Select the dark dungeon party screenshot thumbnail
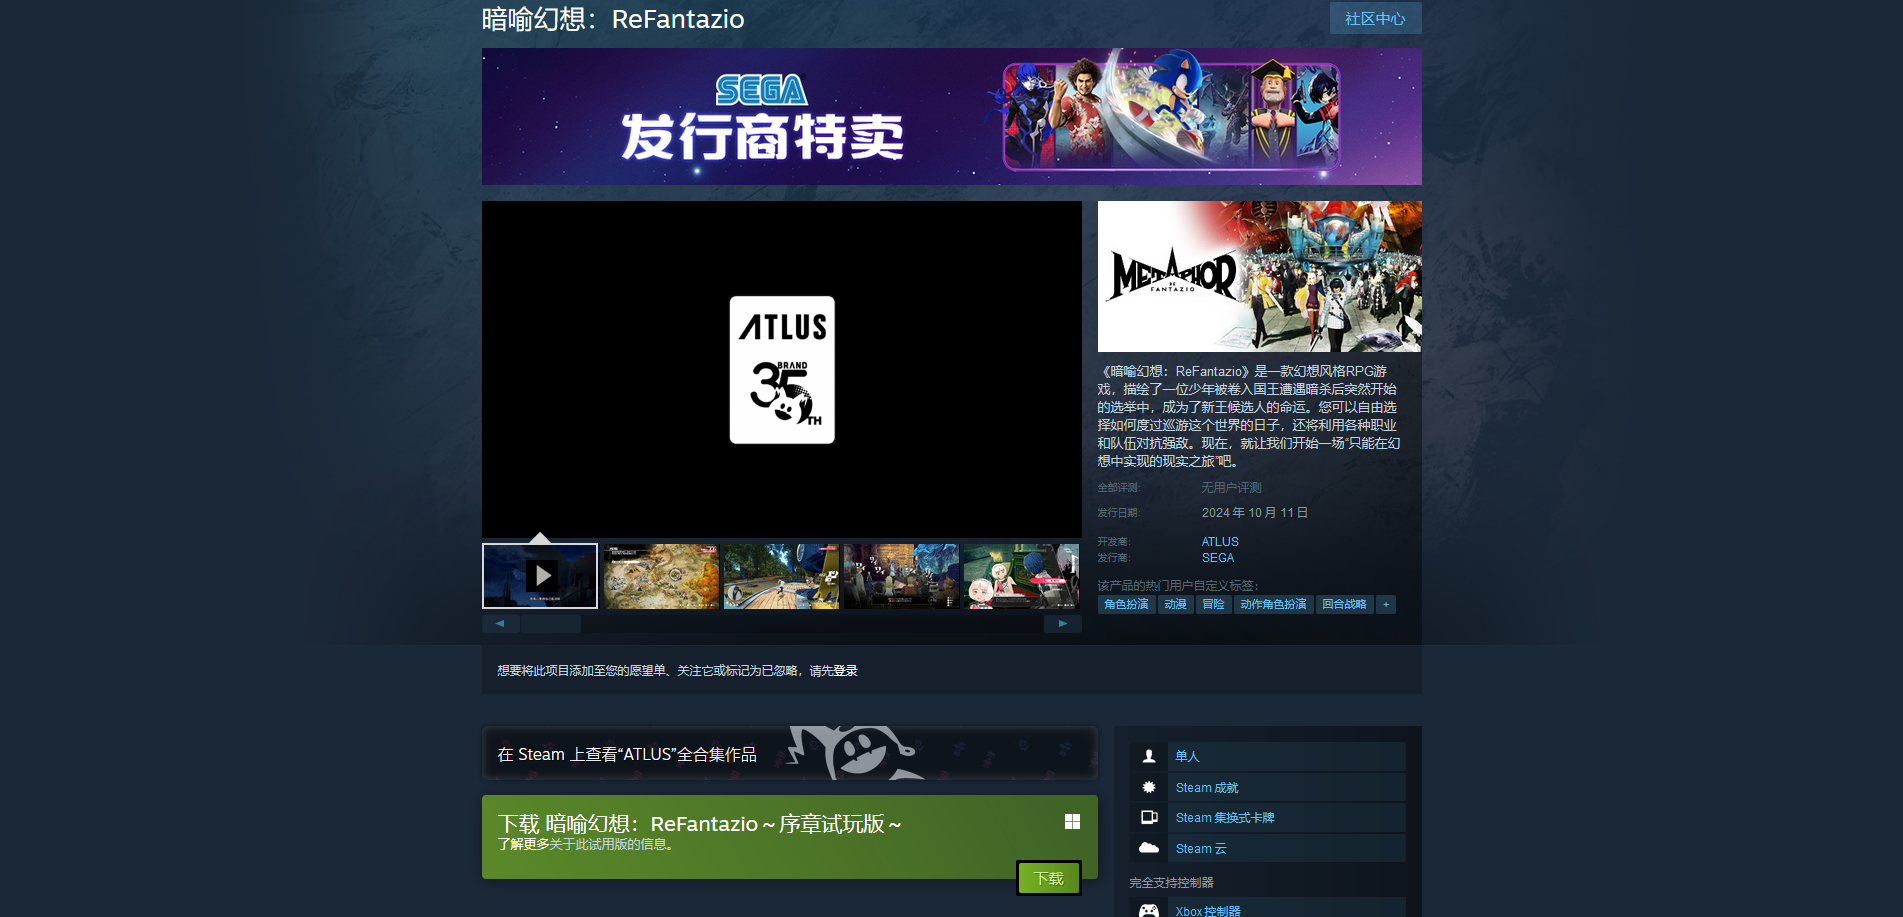Image resolution: width=1903 pixels, height=917 pixels. tap(901, 576)
